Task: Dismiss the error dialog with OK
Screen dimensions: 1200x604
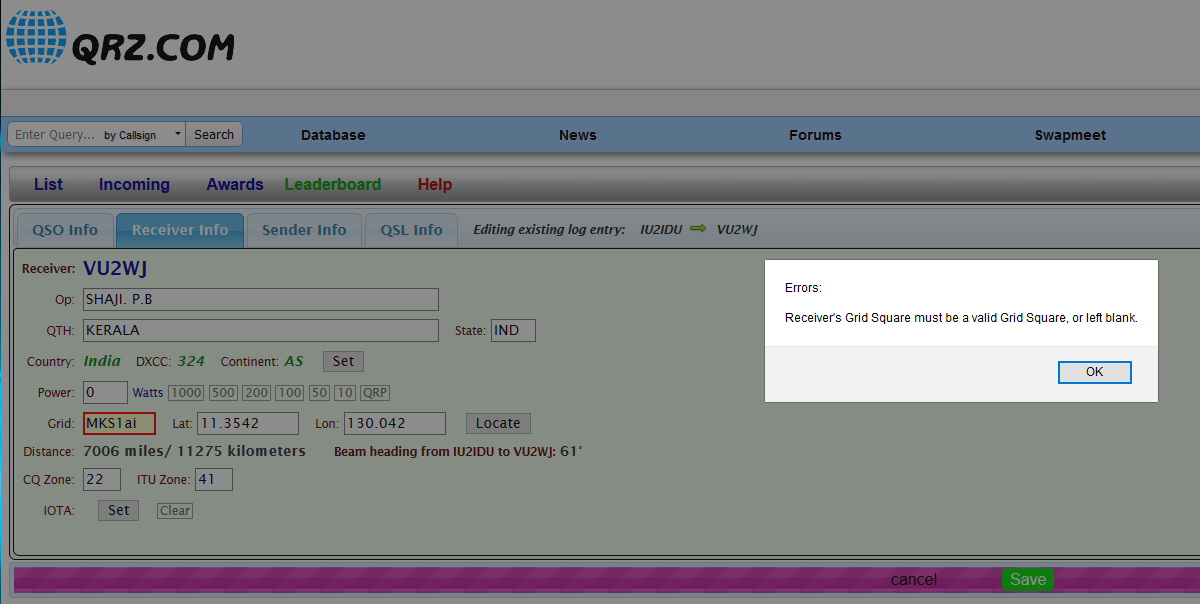Action: pos(1094,372)
